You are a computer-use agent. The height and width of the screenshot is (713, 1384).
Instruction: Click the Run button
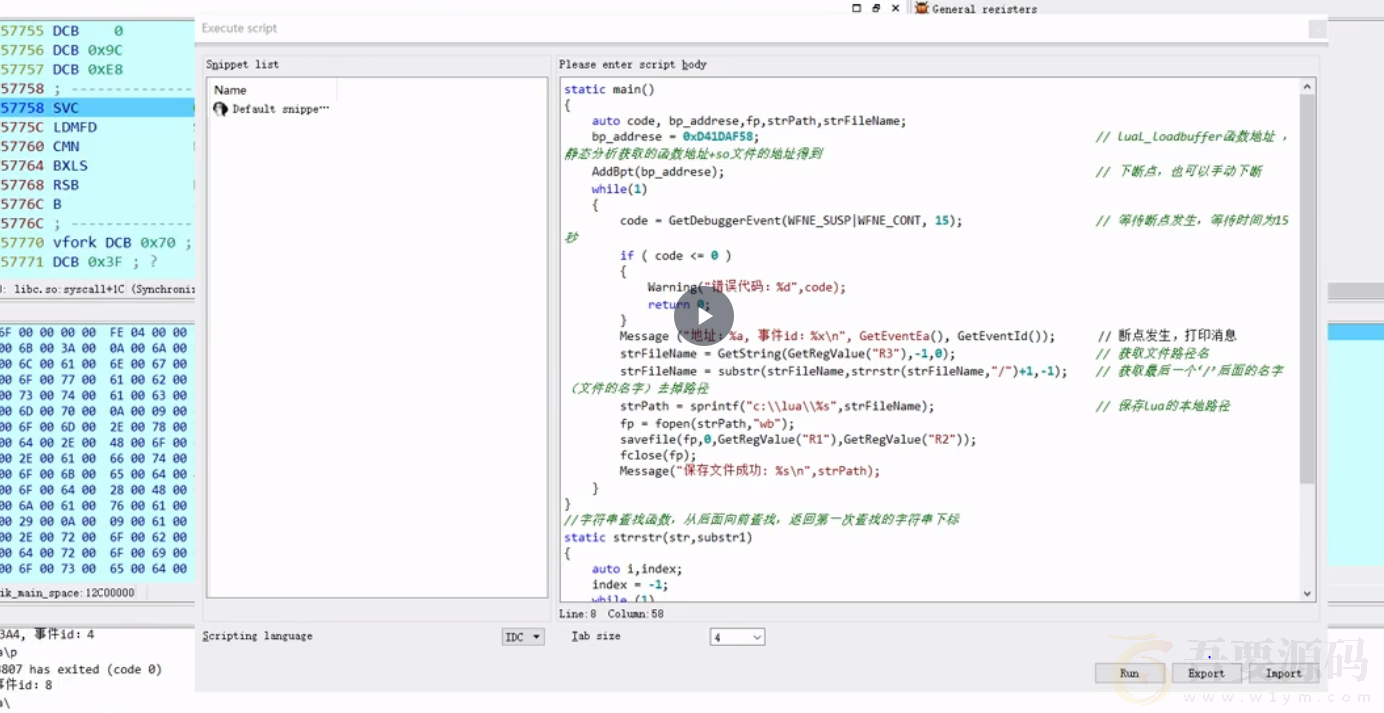point(1129,673)
